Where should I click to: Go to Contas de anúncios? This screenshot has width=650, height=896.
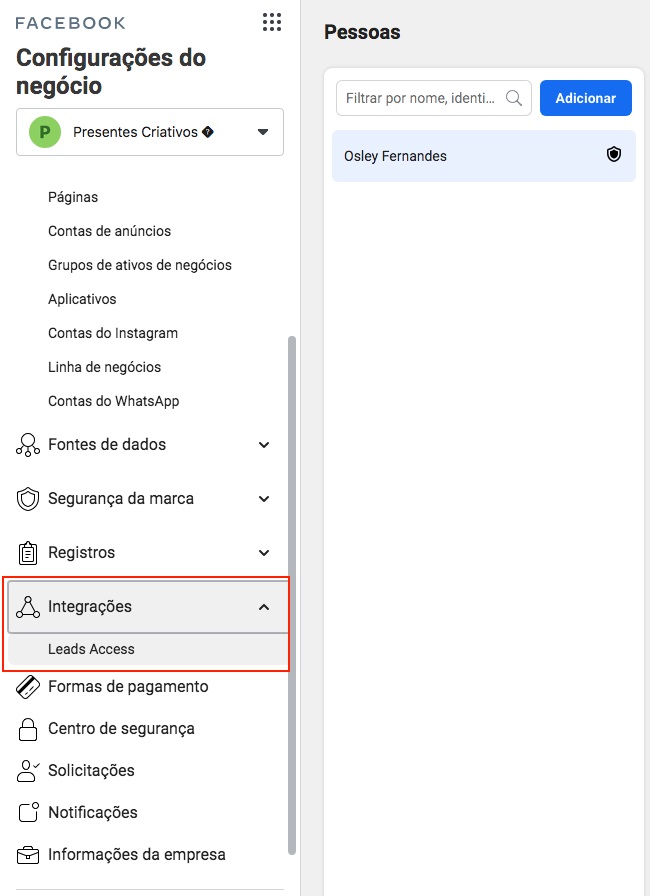110,231
